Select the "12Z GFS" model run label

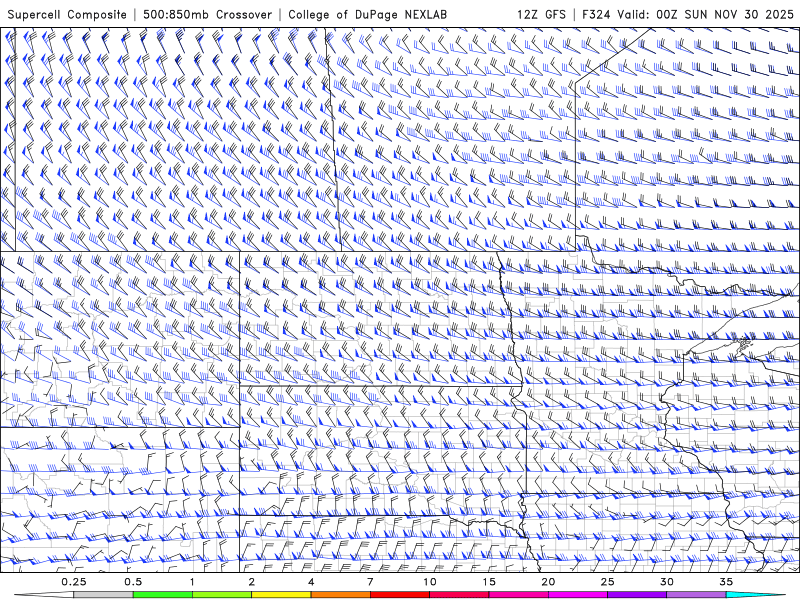click(x=541, y=15)
